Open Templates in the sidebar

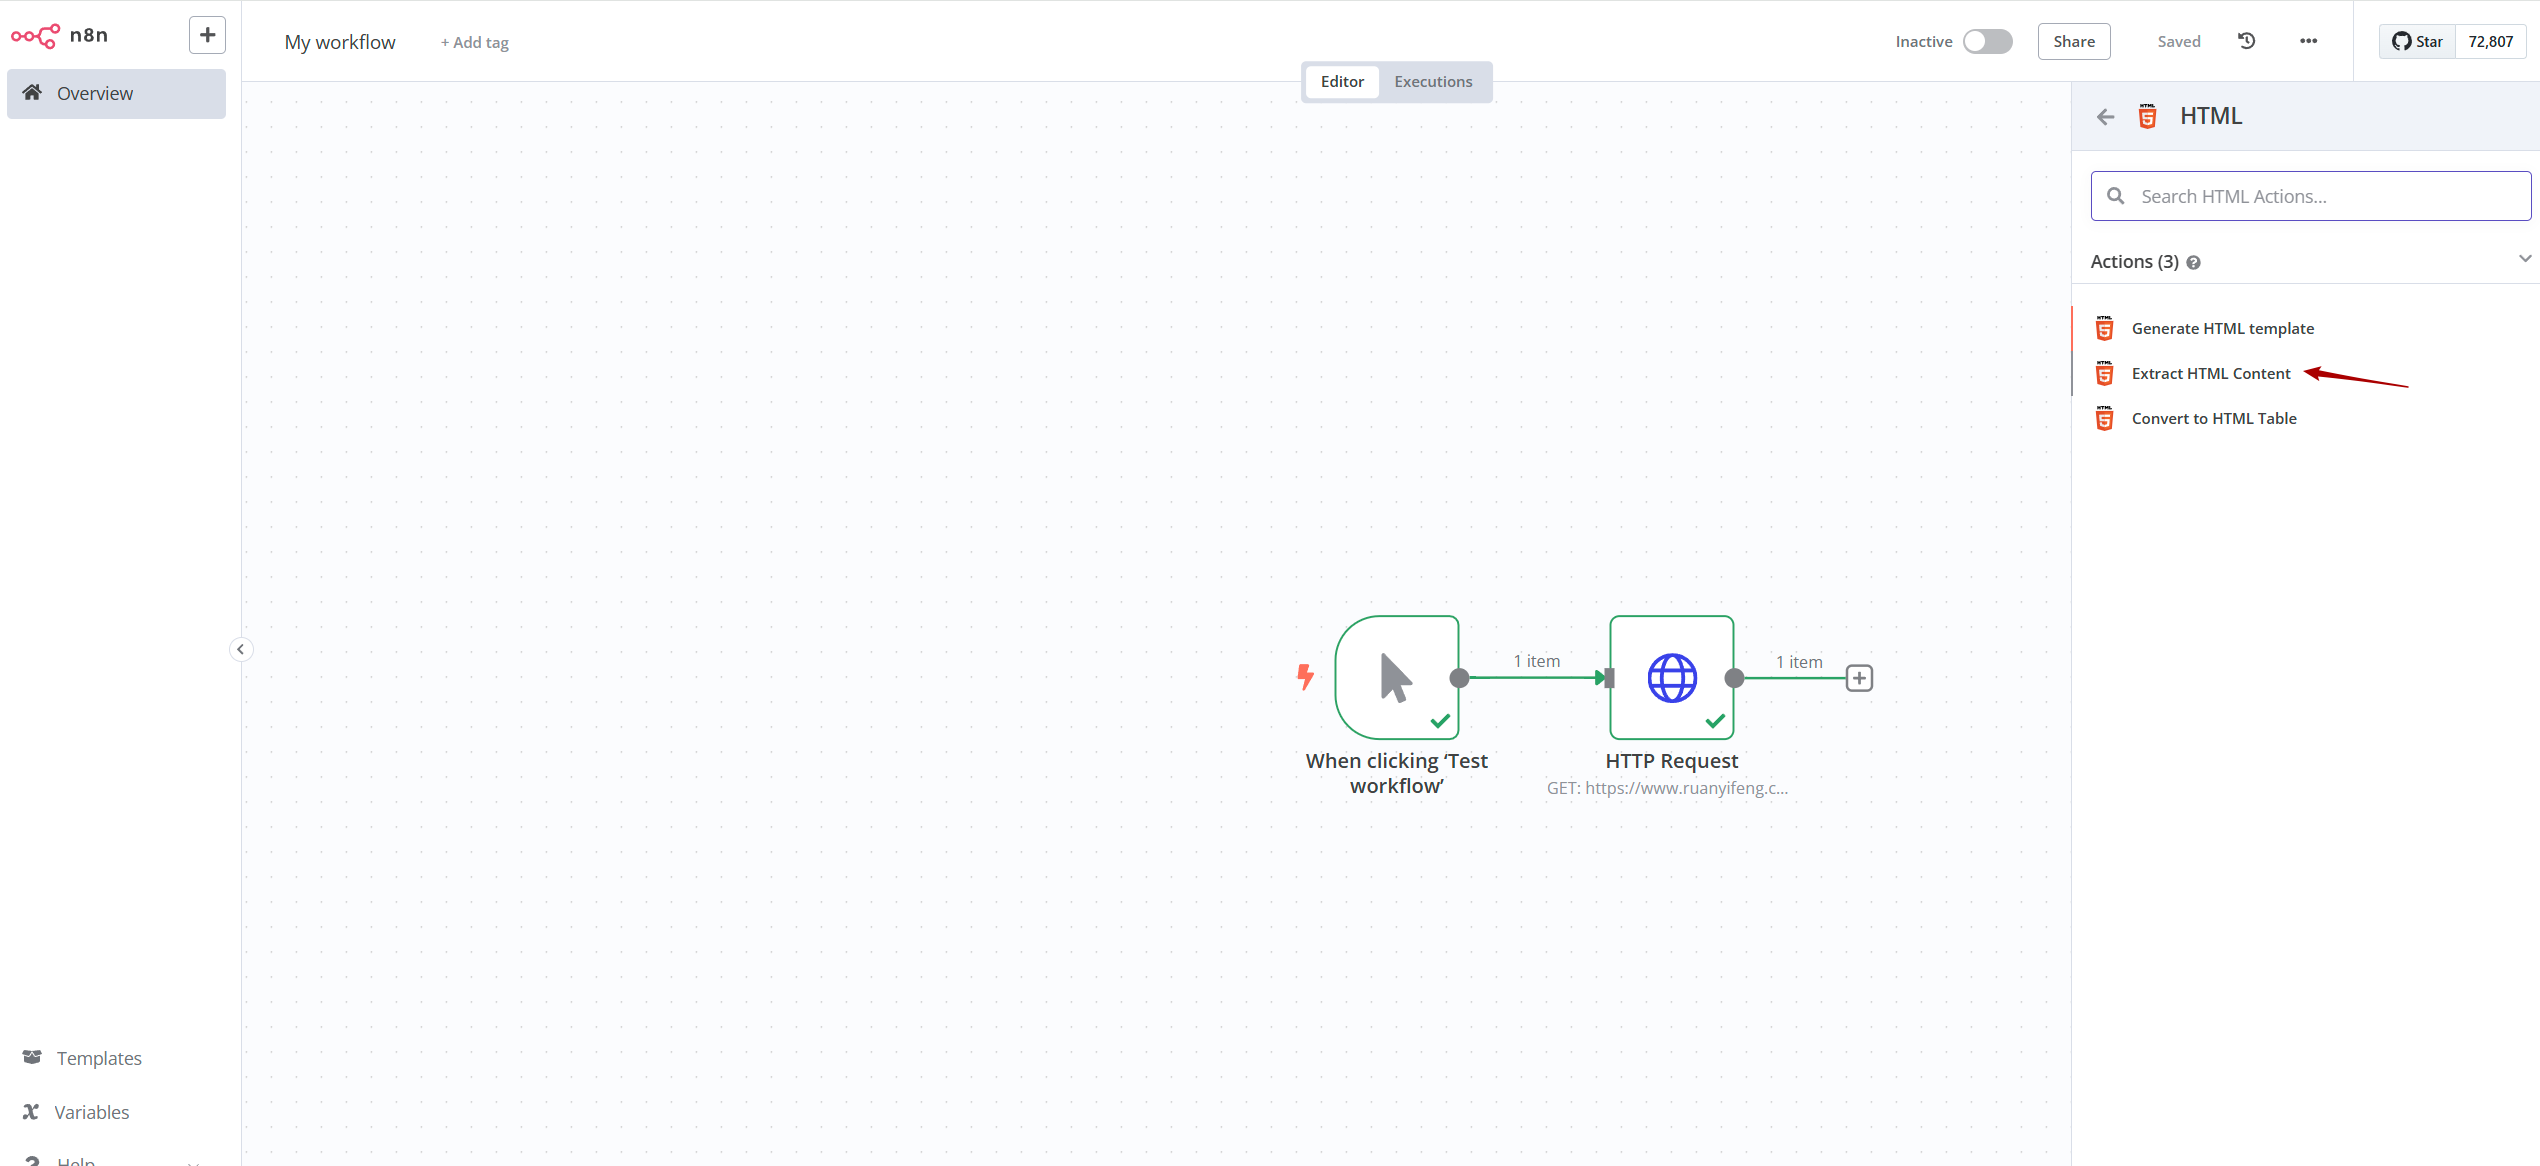pos(98,1058)
